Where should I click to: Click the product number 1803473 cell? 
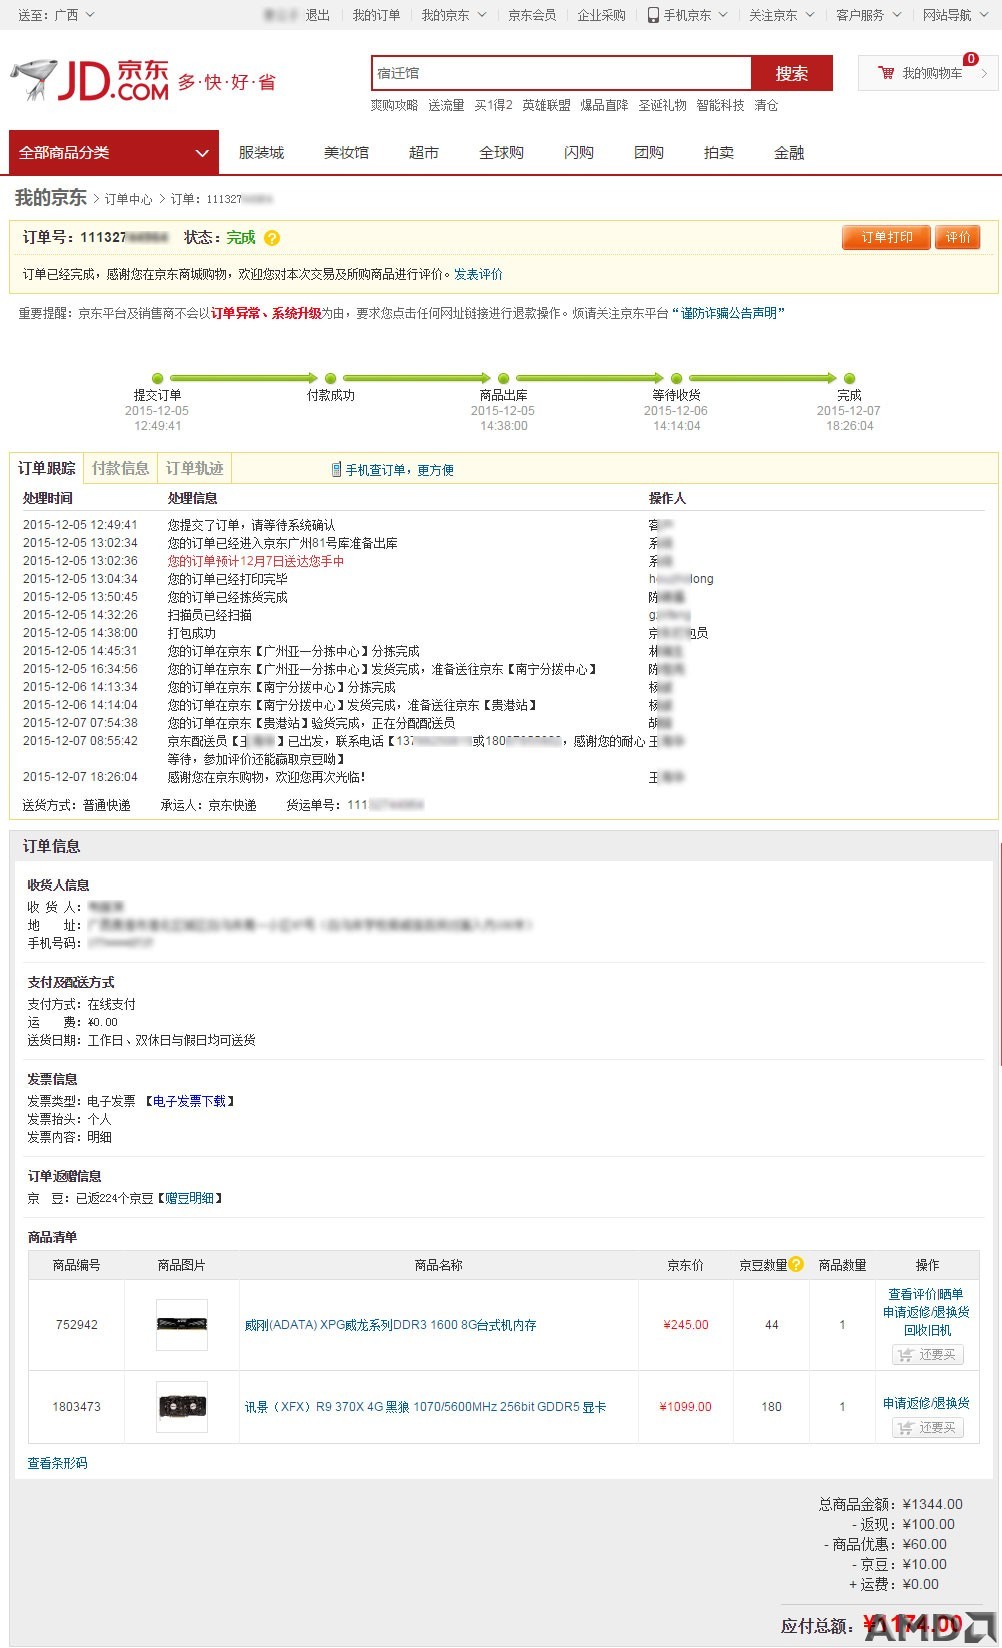pyautogui.click(x=77, y=1407)
